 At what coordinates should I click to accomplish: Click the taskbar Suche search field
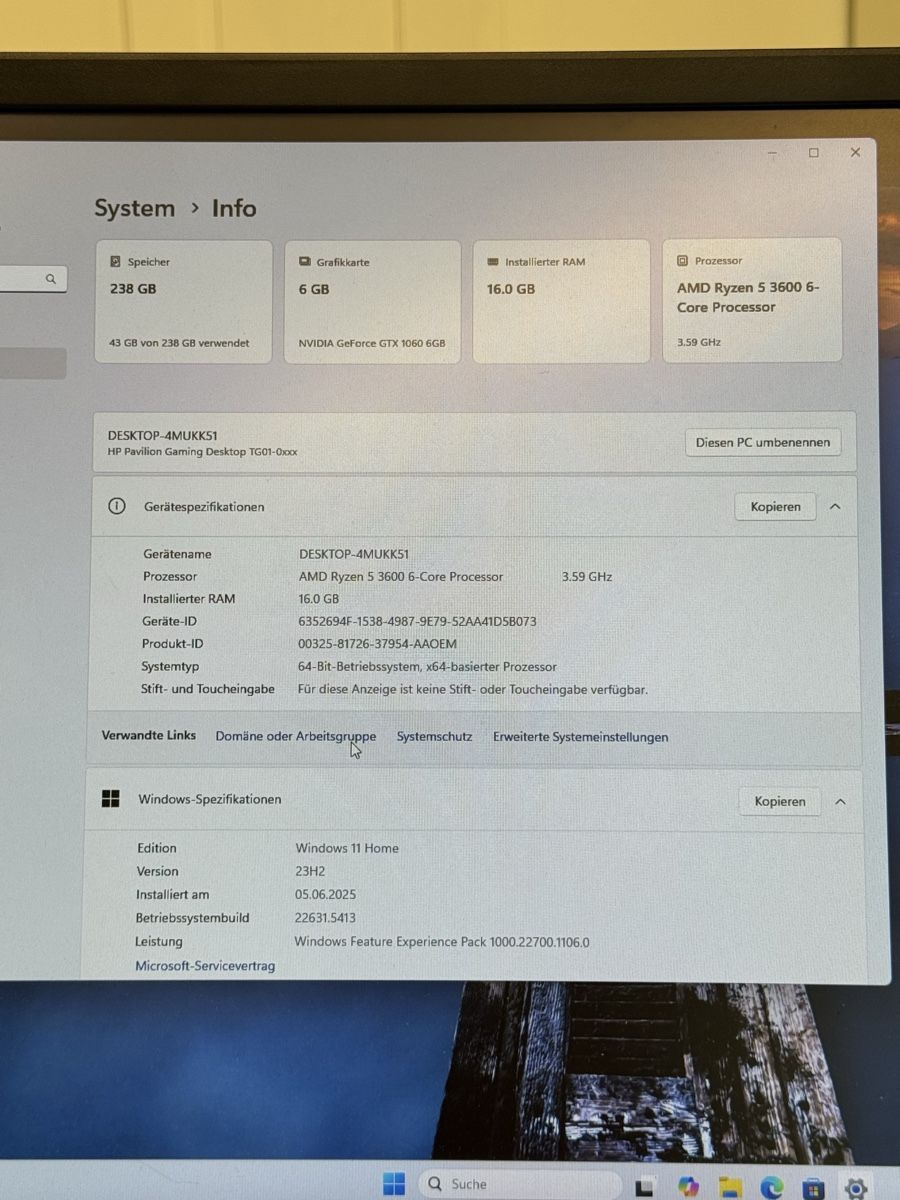coord(518,1184)
